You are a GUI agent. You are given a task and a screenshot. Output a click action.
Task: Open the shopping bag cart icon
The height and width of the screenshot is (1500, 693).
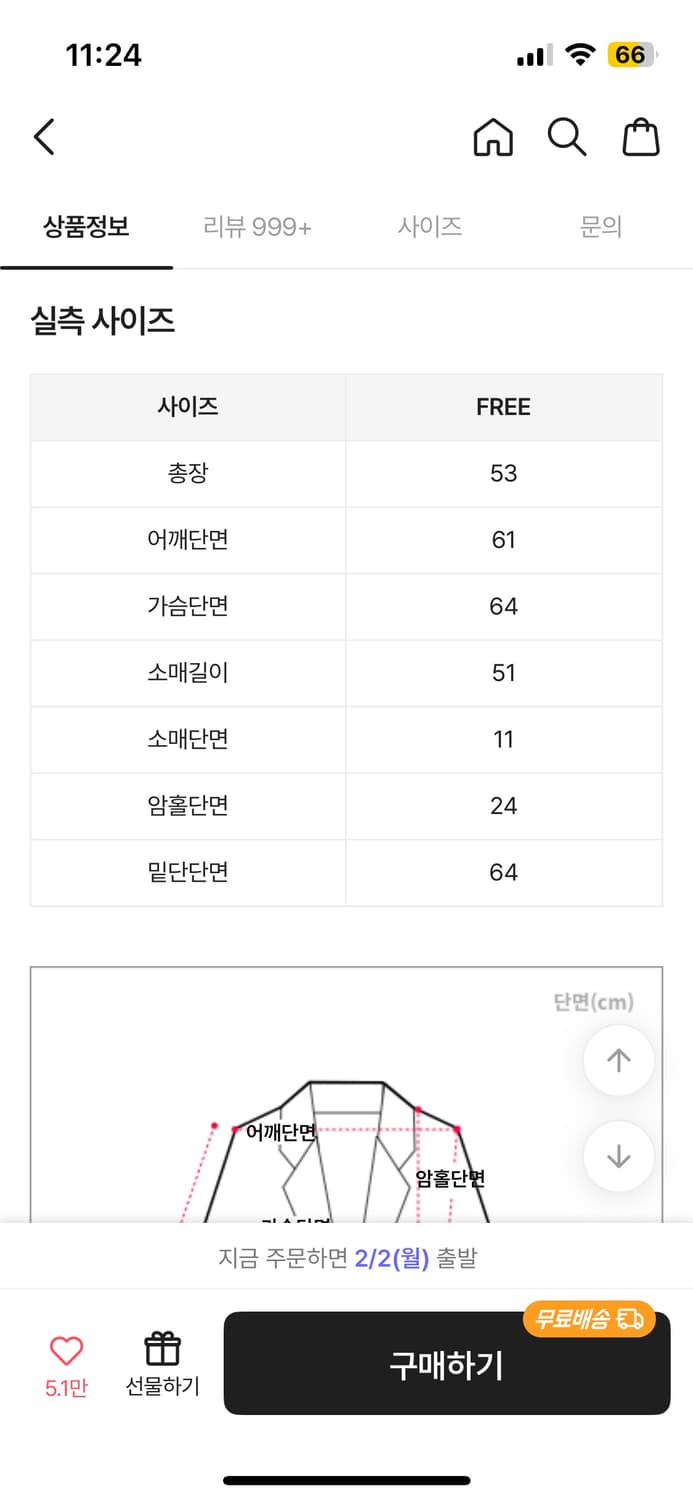tap(641, 137)
